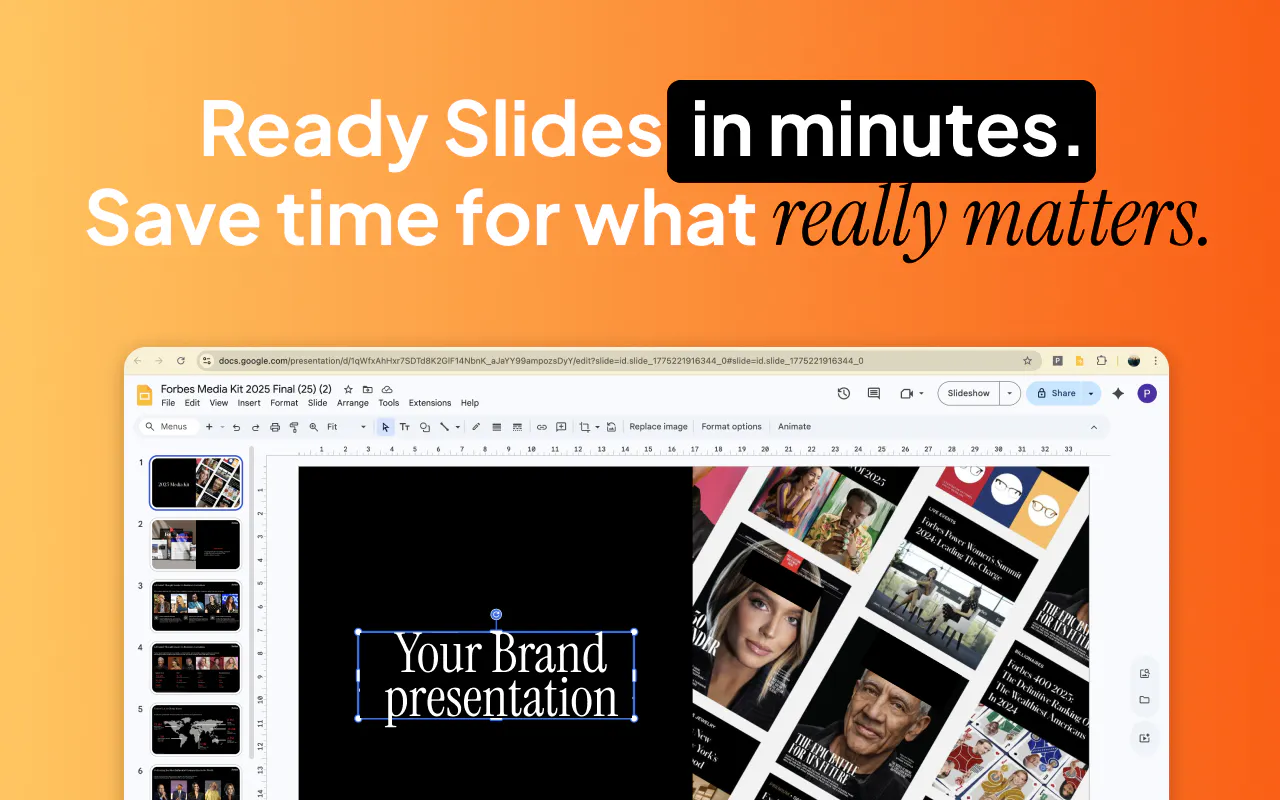Open the browser extensions puzzle icon
1280x800 pixels.
click(x=1102, y=361)
